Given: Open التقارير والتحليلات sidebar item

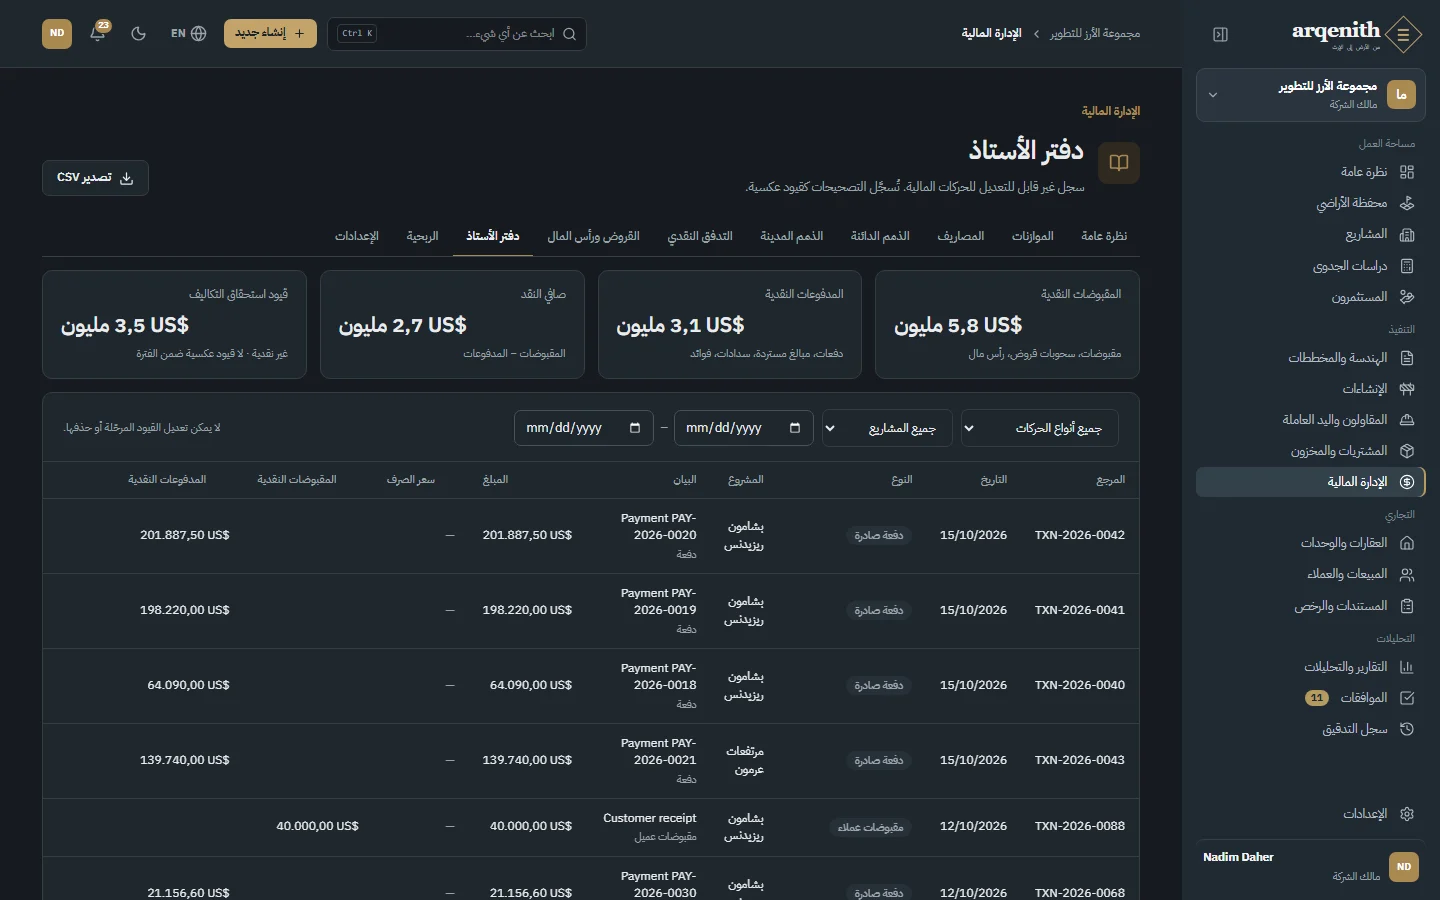Looking at the screenshot, I should pyautogui.click(x=1310, y=667).
